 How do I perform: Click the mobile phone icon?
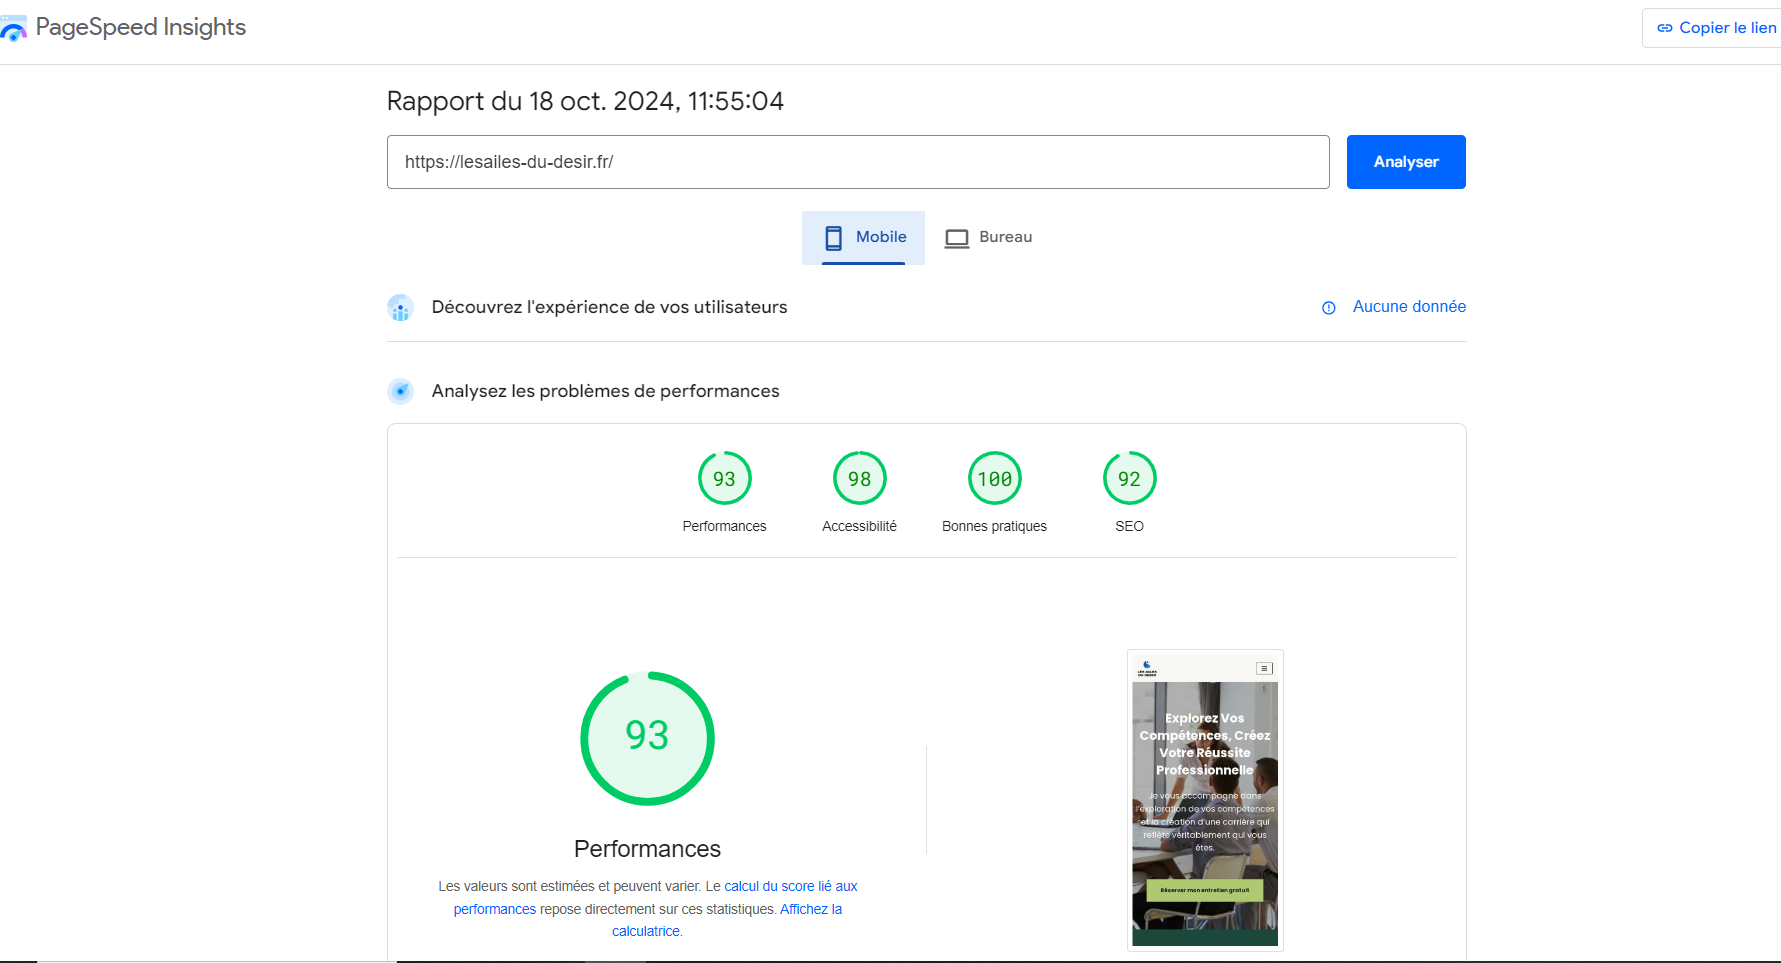[833, 238]
